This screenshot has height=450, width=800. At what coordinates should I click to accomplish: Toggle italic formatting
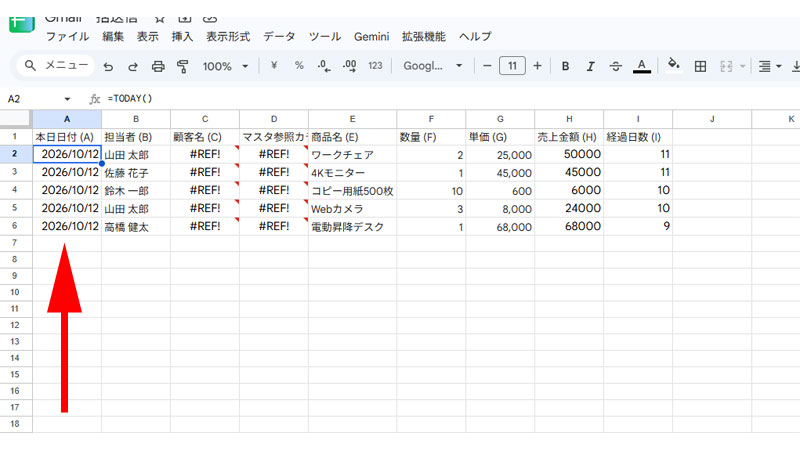click(x=590, y=66)
